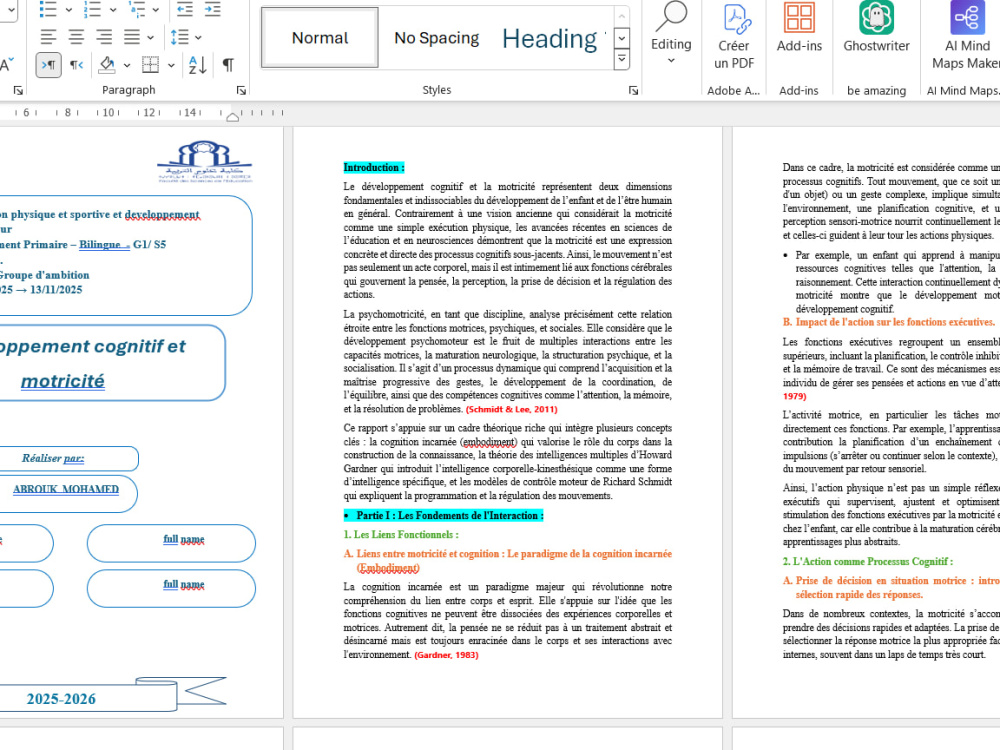The width and height of the screenshot is (1000, 750).
Task: Open numbering style dropdown arrow
Action: click(113, 10)
